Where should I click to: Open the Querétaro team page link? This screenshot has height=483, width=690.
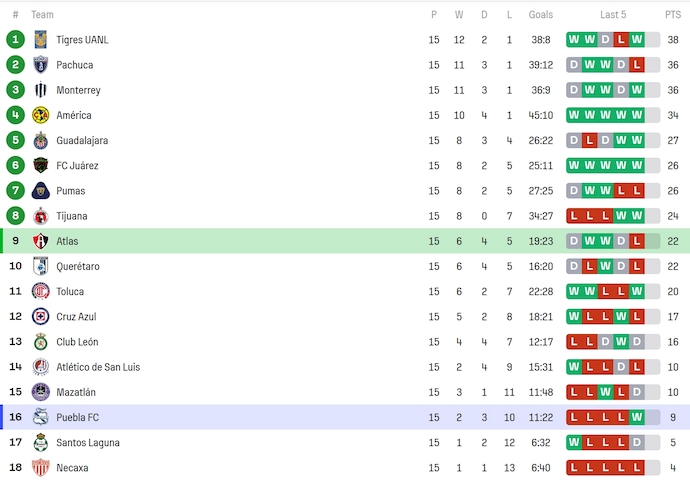(x=78, y=267)
